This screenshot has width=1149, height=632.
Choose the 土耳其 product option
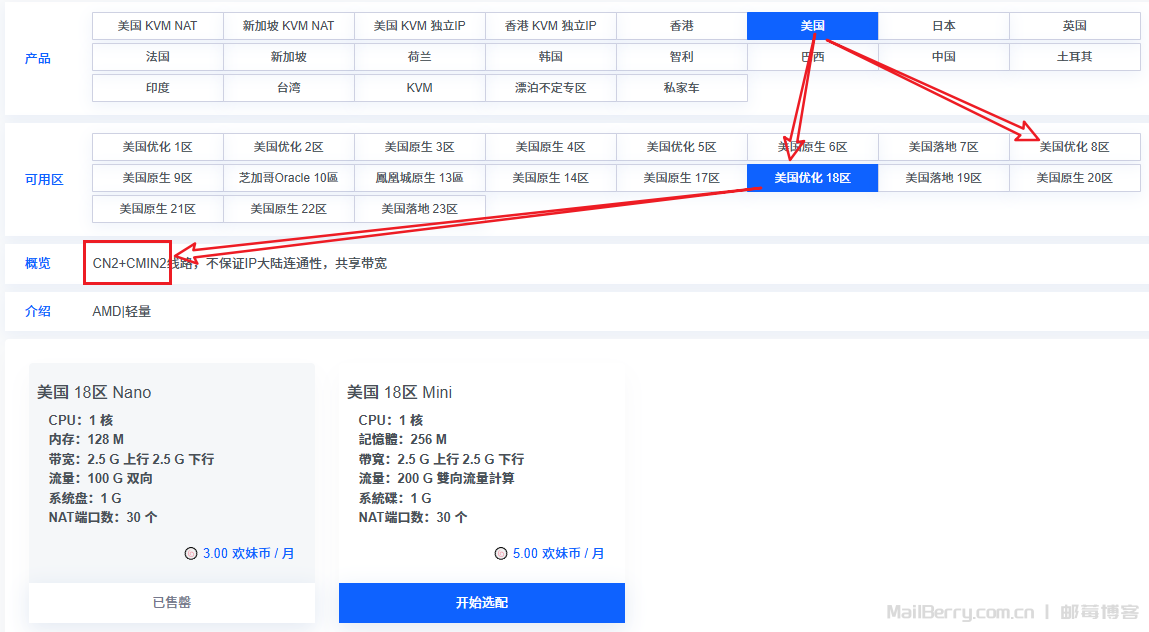pos(1074,57)
